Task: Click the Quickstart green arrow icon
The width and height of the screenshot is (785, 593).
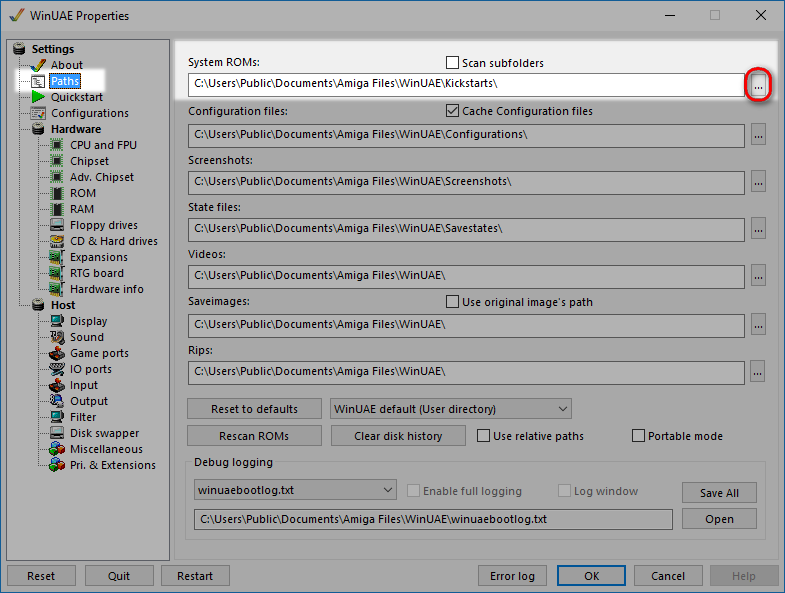Action: (x=39, y=97)
